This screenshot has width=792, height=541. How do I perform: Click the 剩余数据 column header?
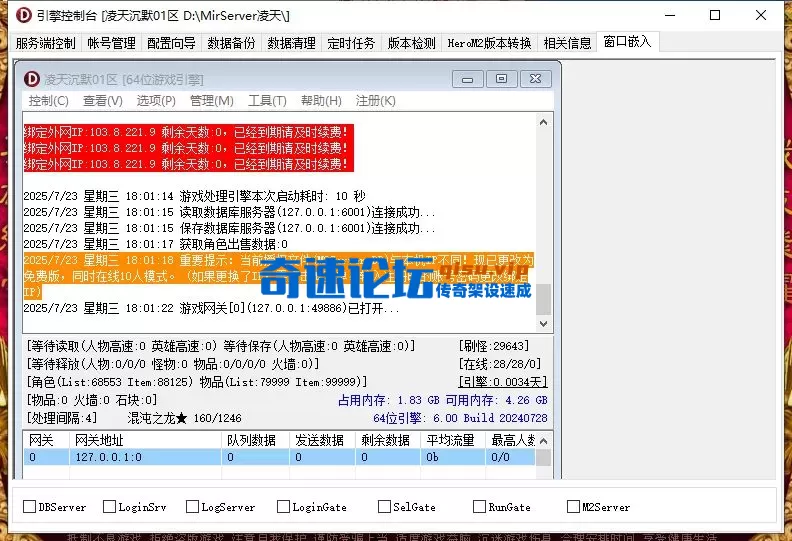[388, 440]
